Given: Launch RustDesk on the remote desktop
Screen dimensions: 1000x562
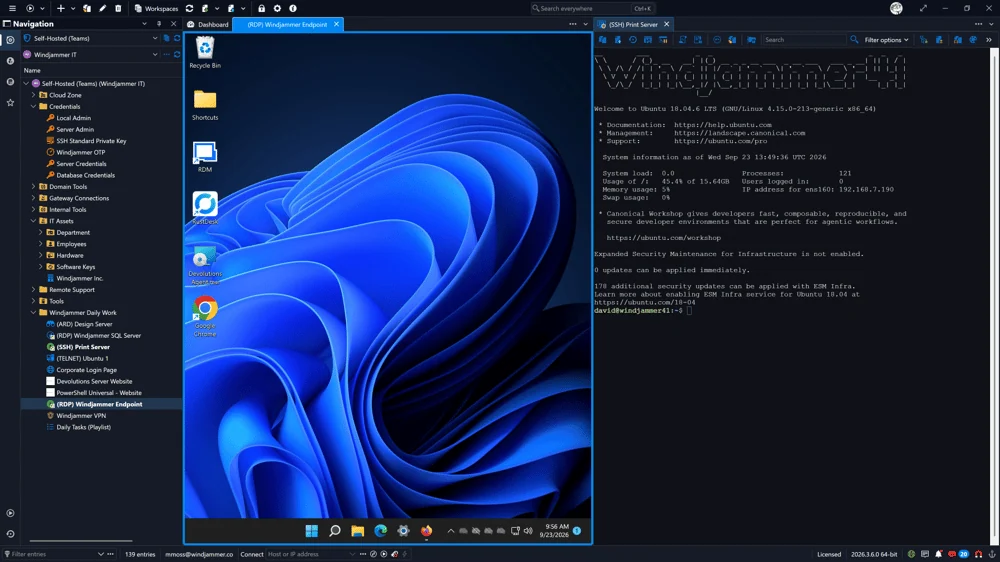Looking at the screenshot, I should click(x=205, y=208).
